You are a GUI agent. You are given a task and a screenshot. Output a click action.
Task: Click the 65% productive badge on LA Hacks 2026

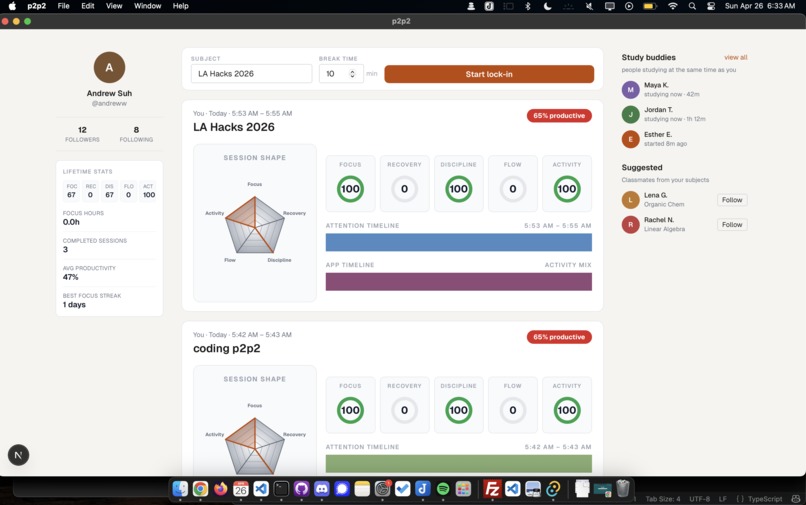click(x=559, y=116)
